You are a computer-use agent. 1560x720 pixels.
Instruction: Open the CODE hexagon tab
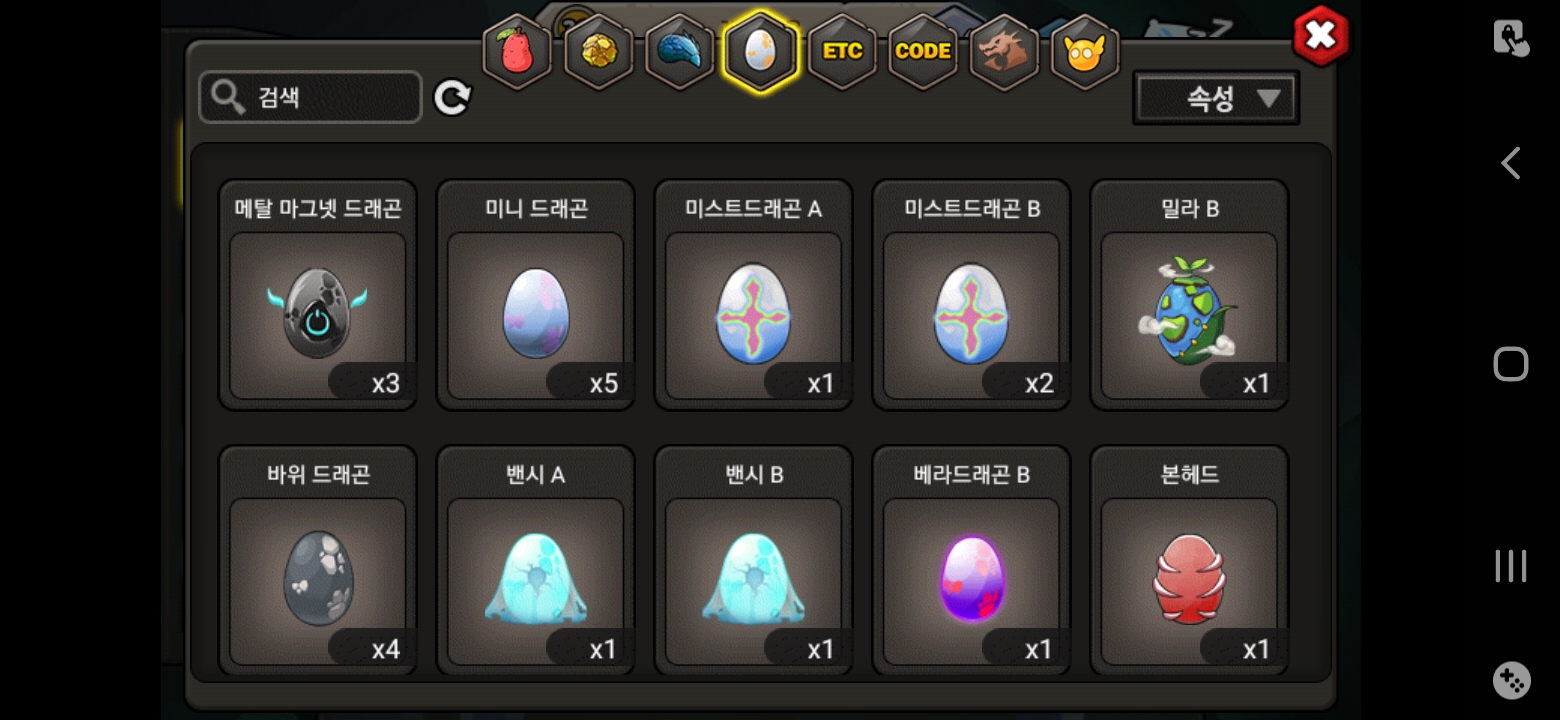tap(923, 51)
